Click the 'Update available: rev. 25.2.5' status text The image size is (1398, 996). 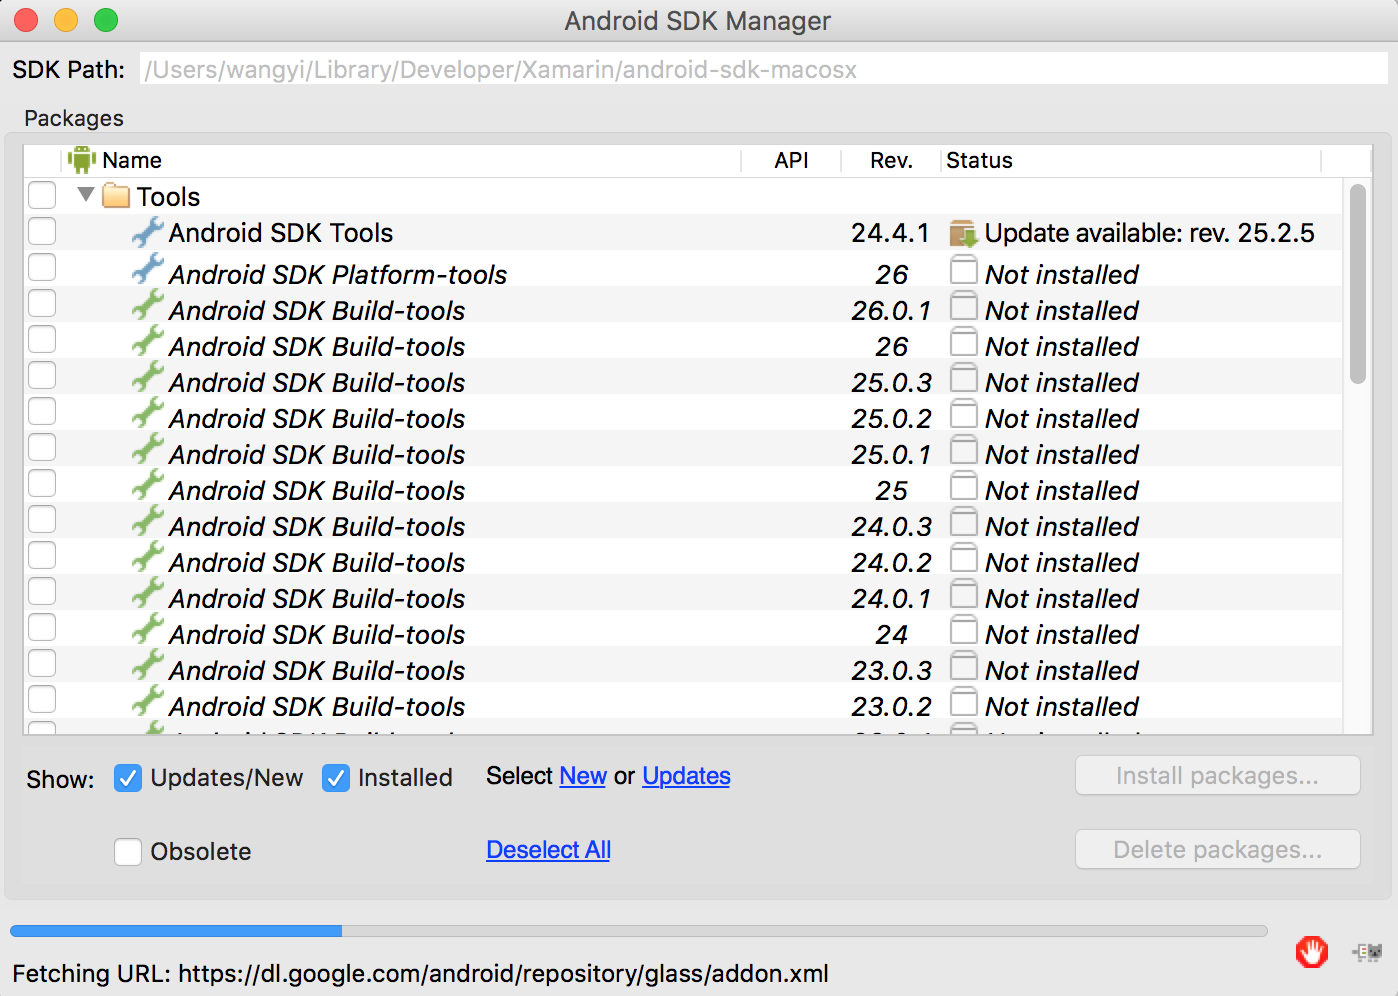tap(1150, 233)
